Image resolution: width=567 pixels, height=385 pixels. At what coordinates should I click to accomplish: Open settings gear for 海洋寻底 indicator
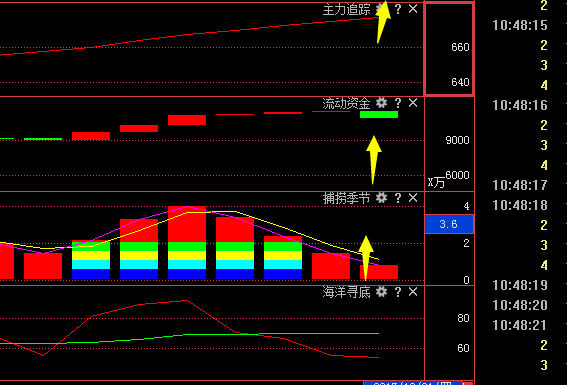tap(381, 292)
